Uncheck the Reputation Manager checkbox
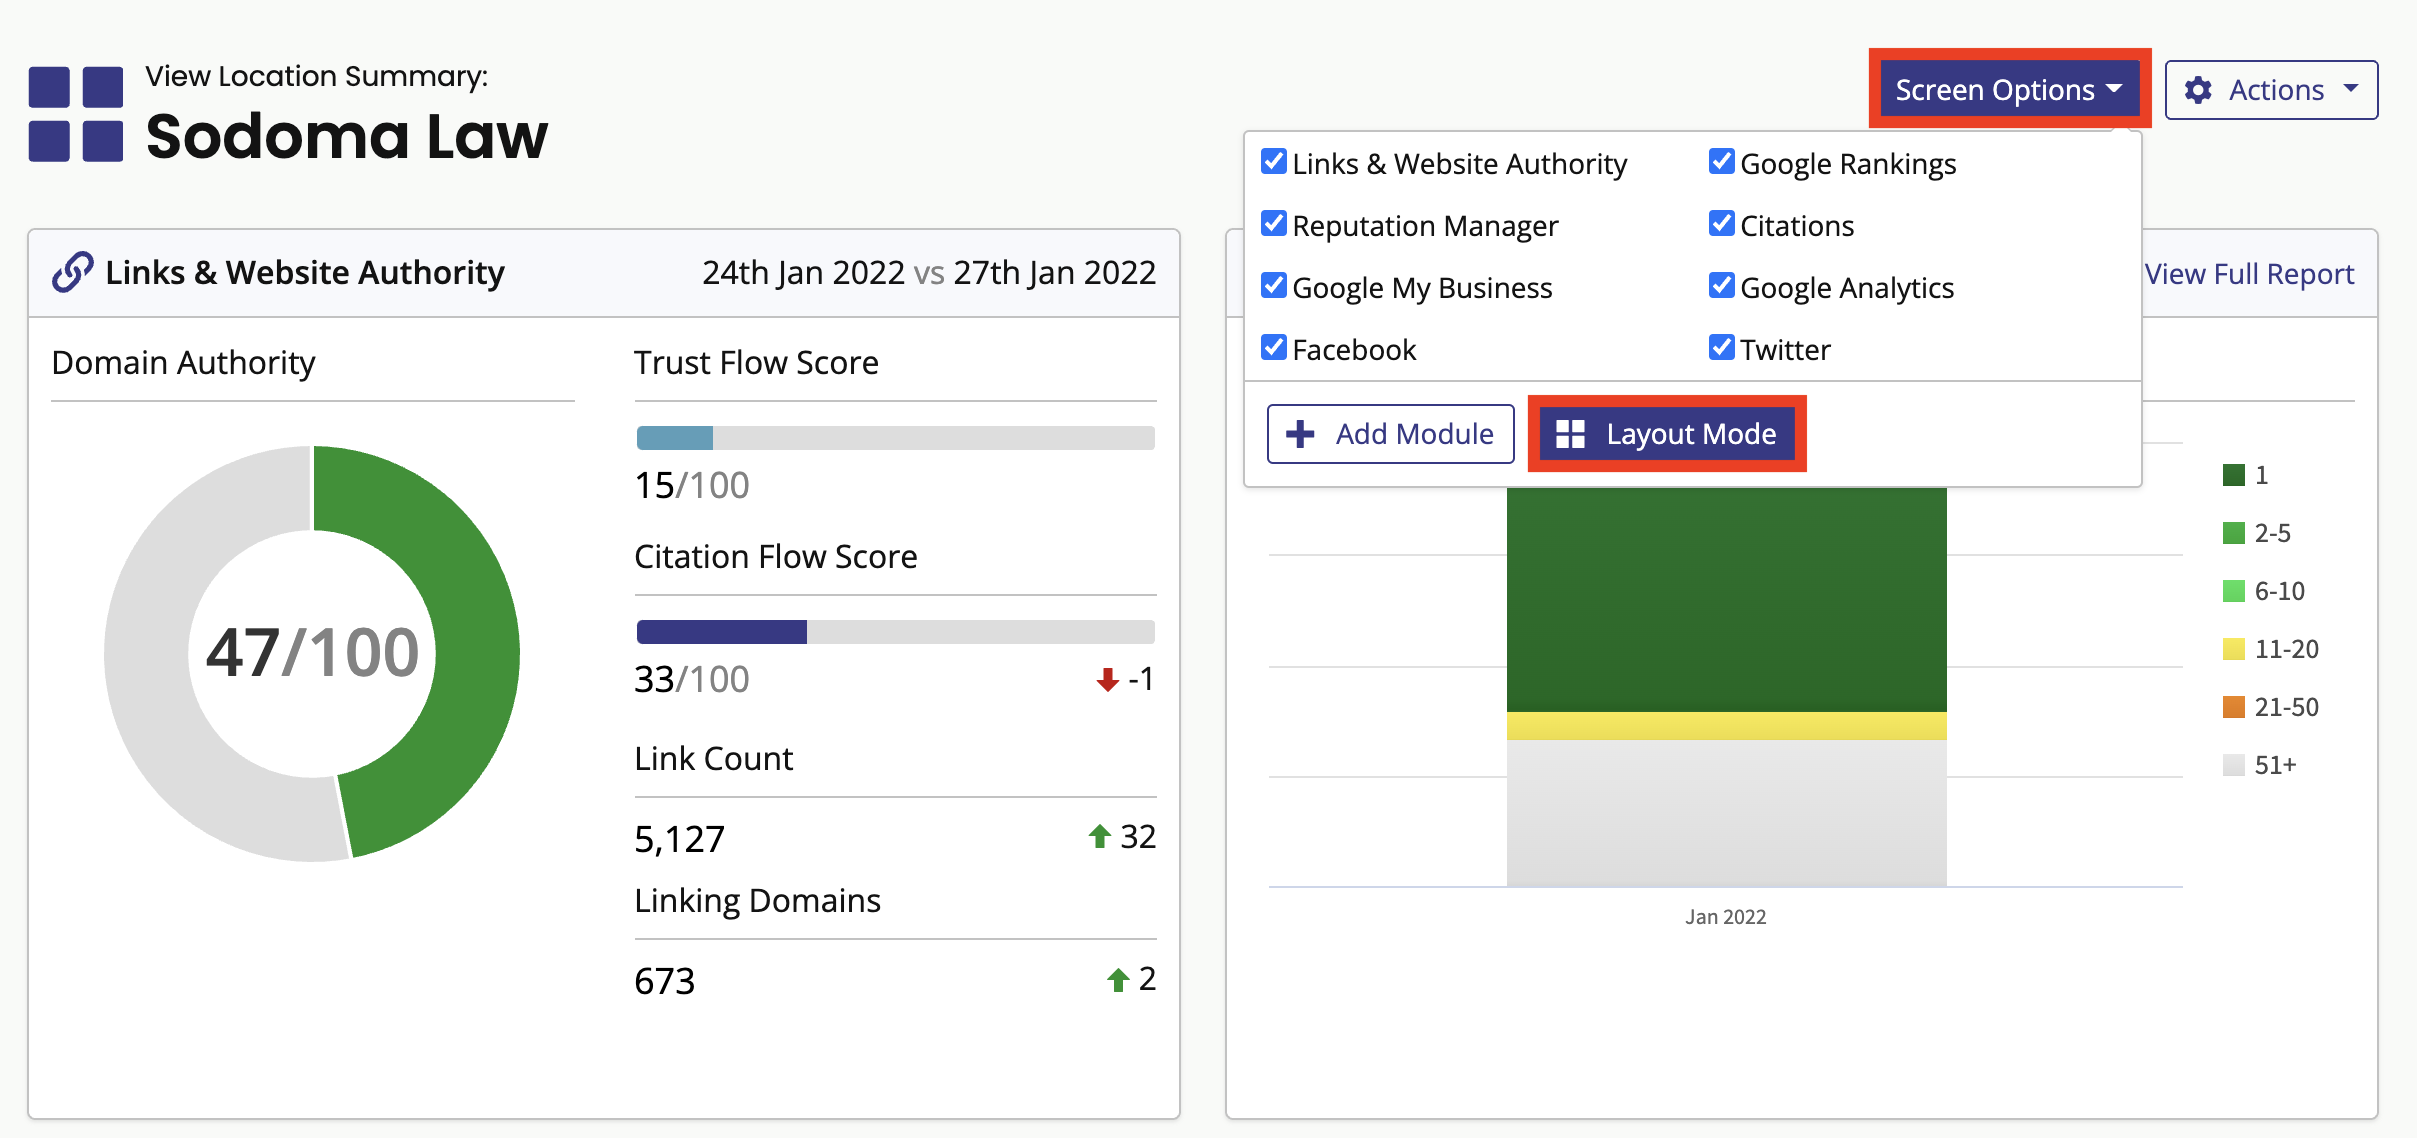The width and height of the screenshot is (2417, 1138). pos(1274,223)
